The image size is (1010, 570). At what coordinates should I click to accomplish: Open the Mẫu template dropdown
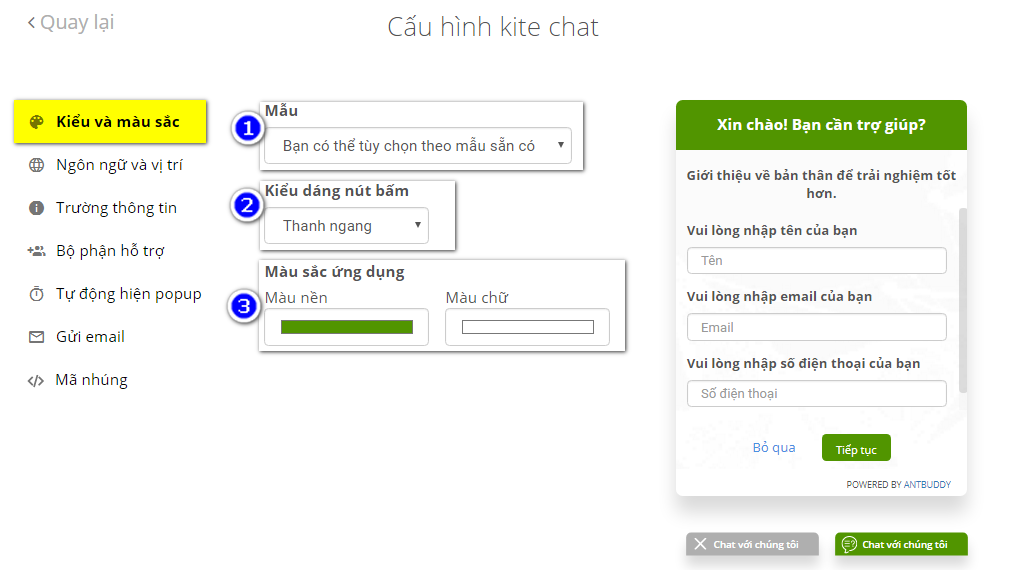pos(418,146)
